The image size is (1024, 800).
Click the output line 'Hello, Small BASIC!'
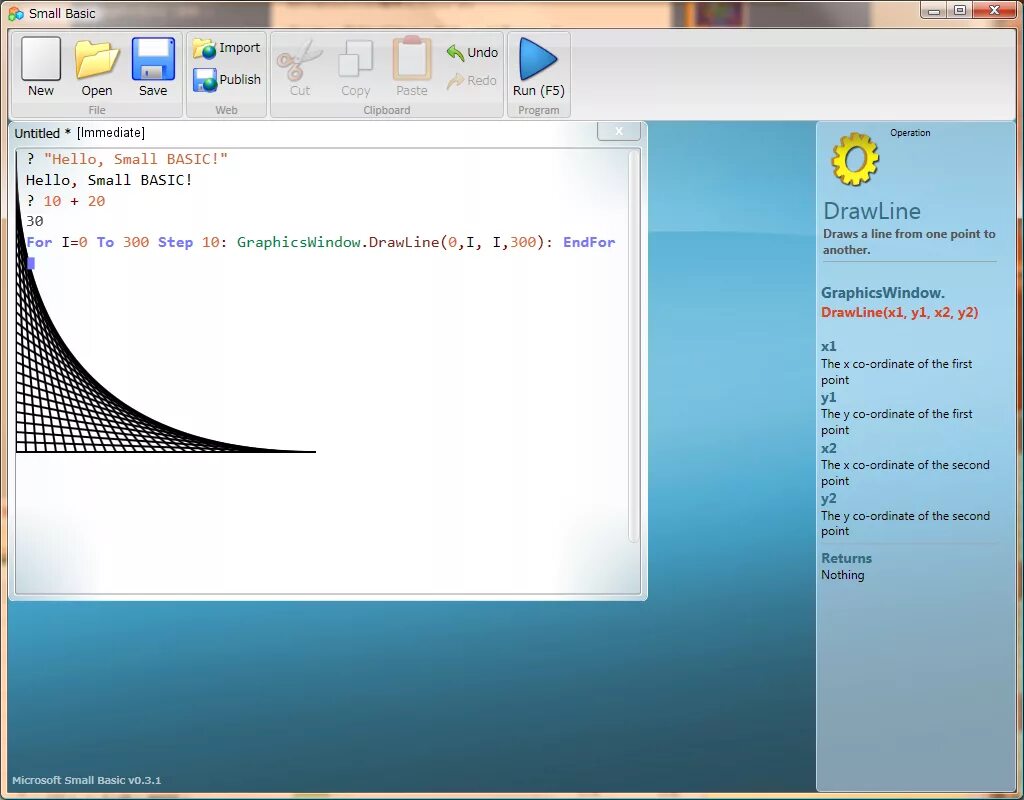tap(109, 180)
